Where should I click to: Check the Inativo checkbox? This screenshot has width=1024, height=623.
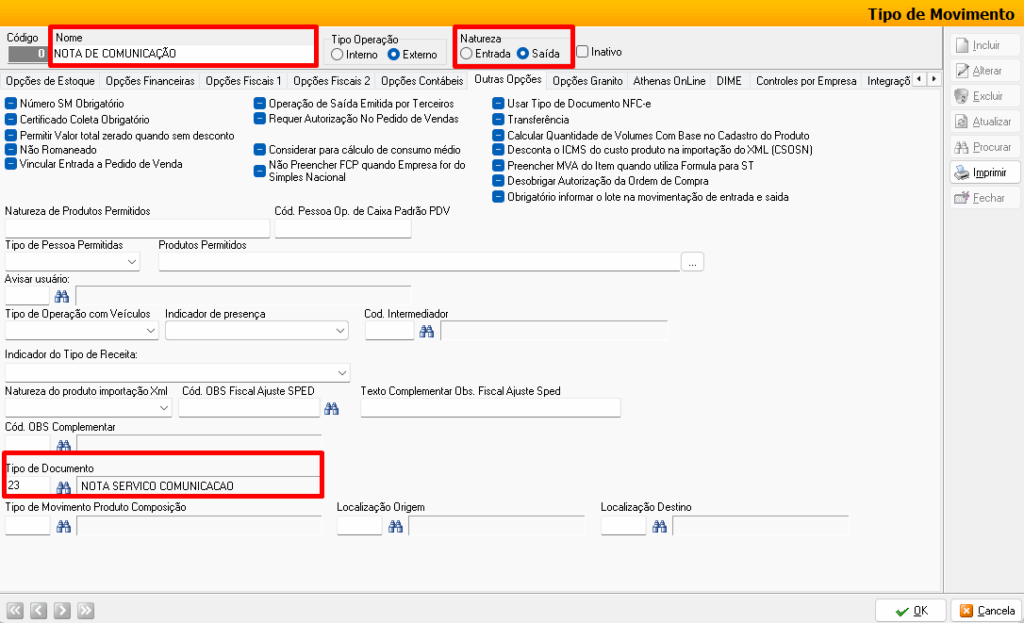pyautogui.click(x=583, y=52)
